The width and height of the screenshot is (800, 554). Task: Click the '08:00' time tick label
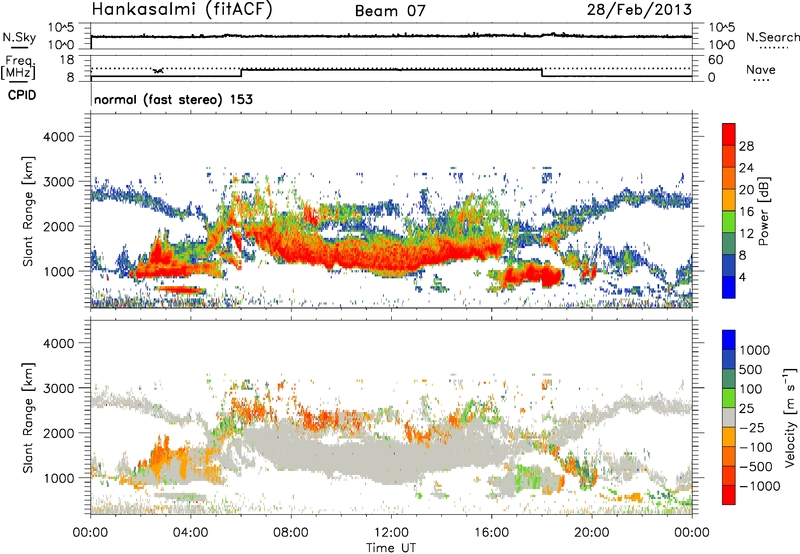point(291,533)
